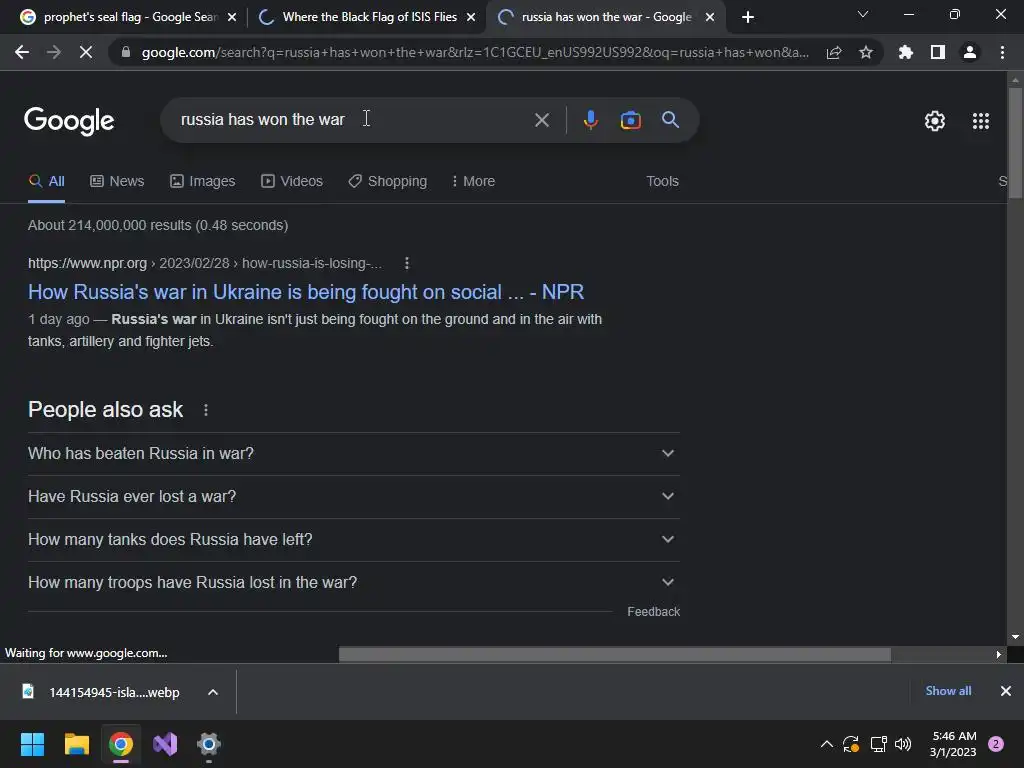Viewport: 1024px width, 768px height.
Task: Open clock showing 5:46 AM
Action: pos(953,744)
